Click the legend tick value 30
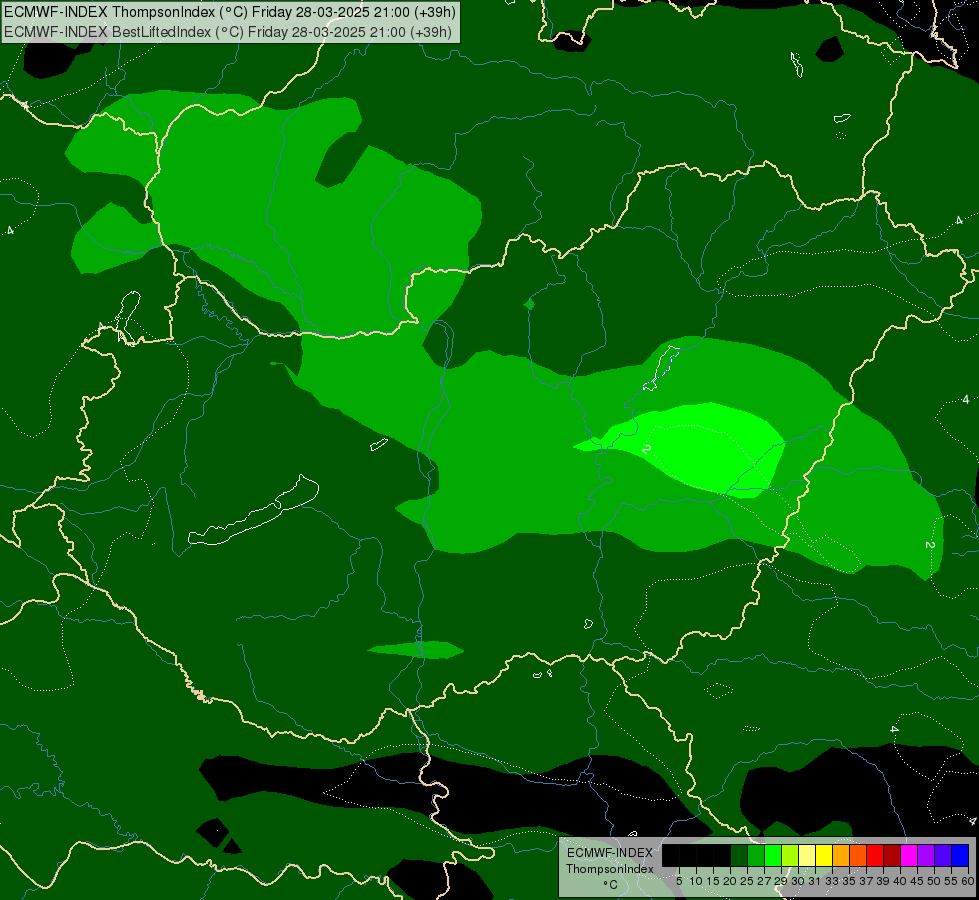 [798, 881]
